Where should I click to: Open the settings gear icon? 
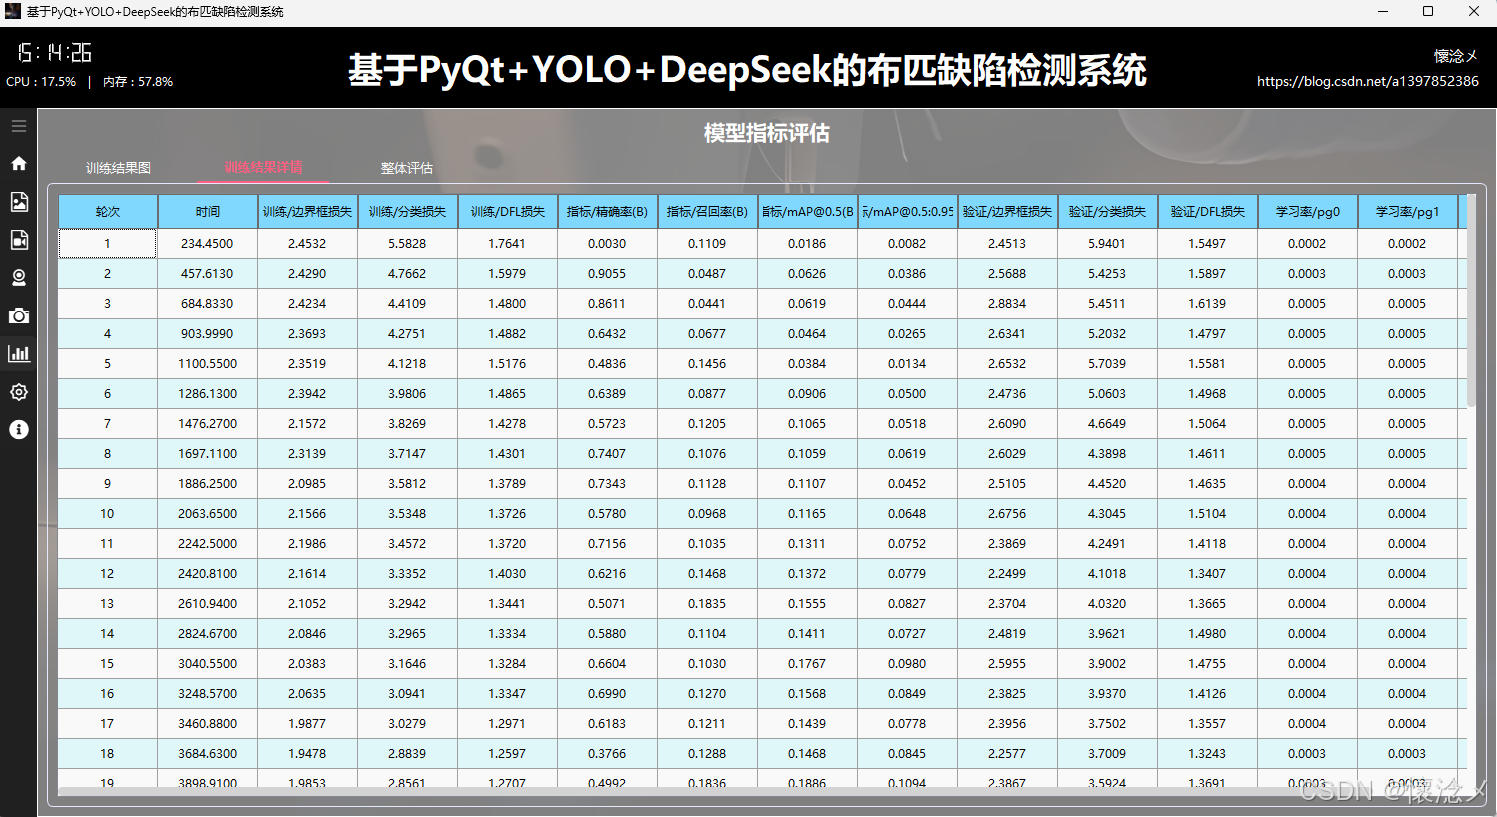coord(18,392)
